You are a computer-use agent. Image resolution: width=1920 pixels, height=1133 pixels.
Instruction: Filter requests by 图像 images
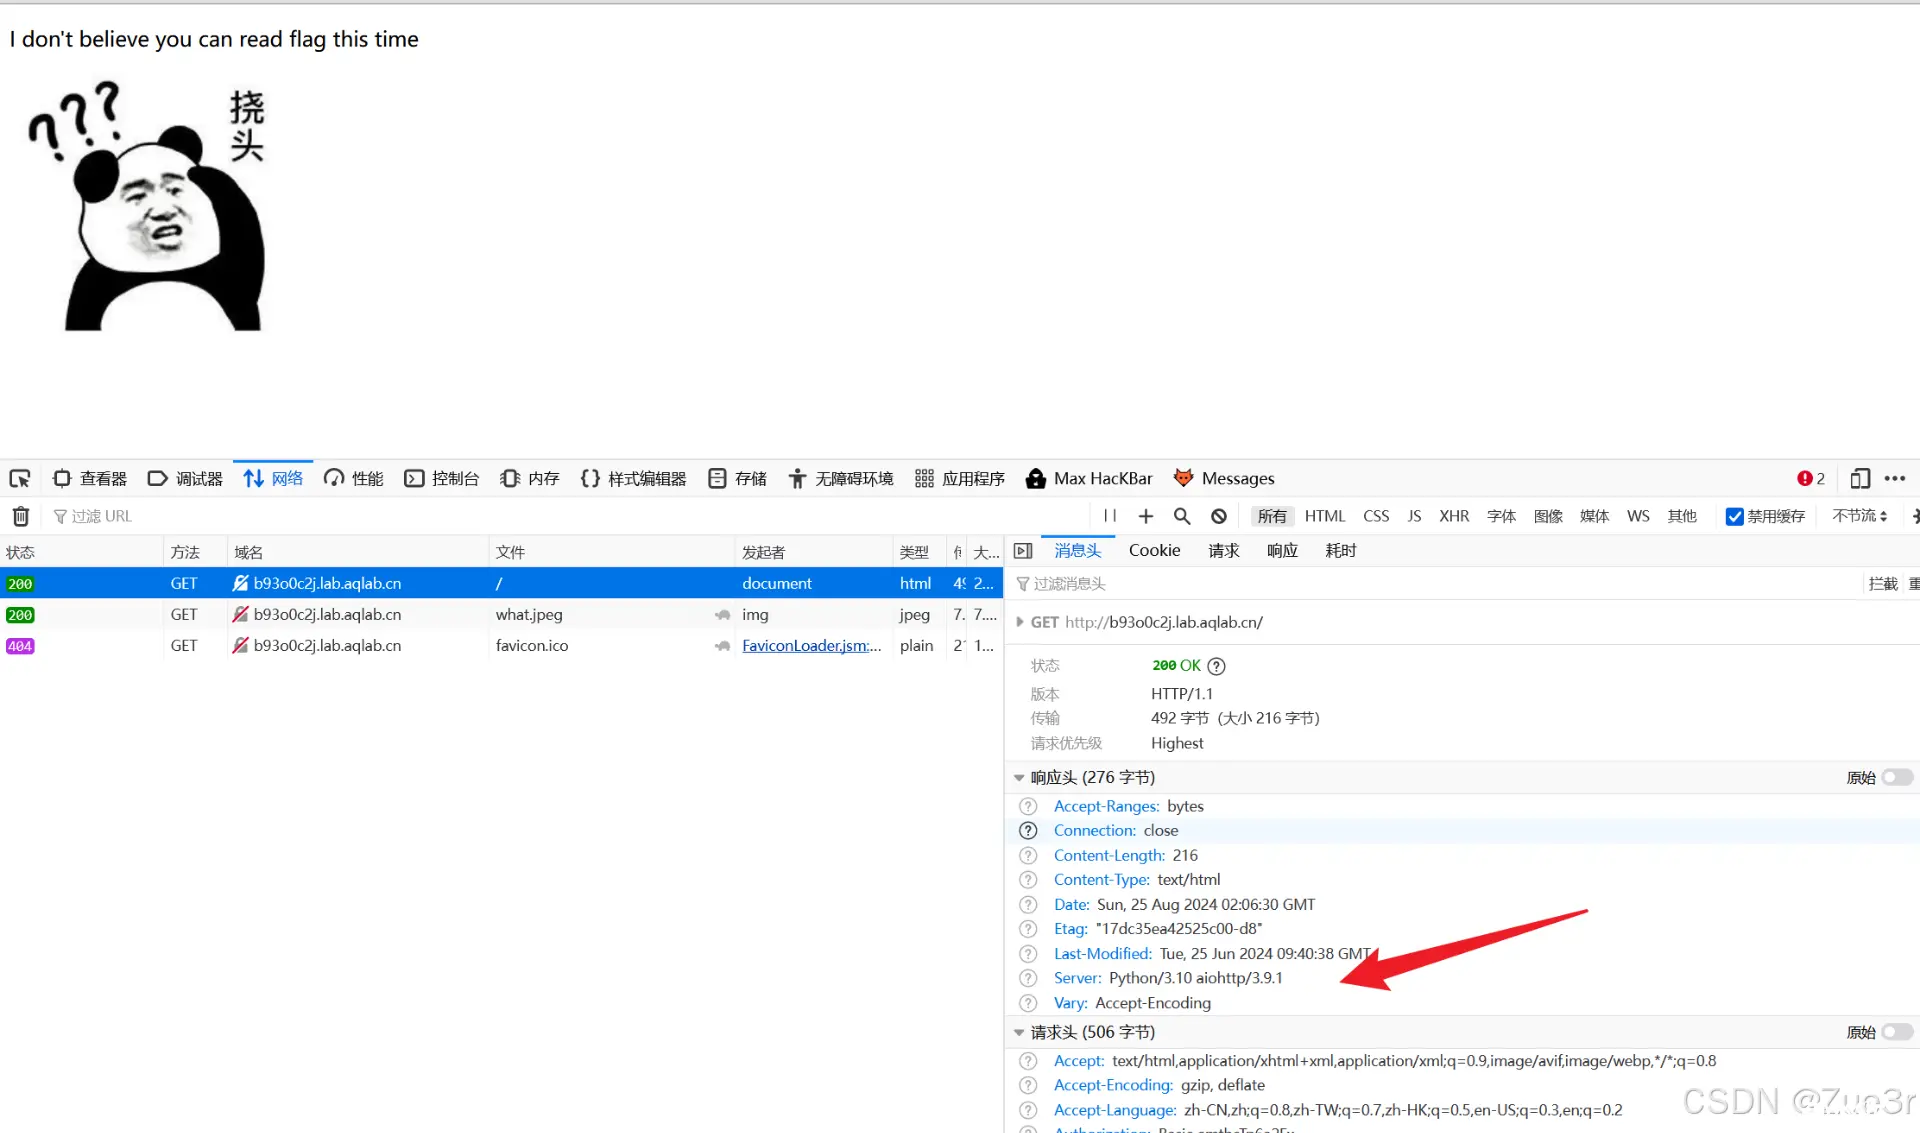coord(1548,516)
